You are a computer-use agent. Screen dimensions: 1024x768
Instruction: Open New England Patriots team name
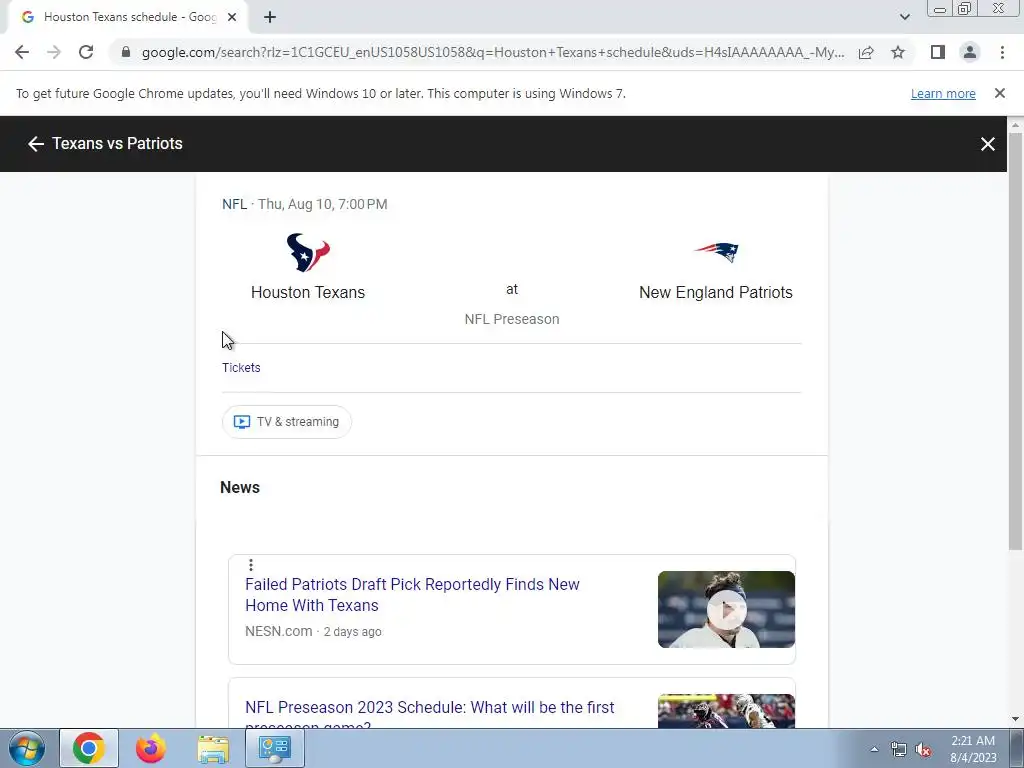(x=716, y=293)
